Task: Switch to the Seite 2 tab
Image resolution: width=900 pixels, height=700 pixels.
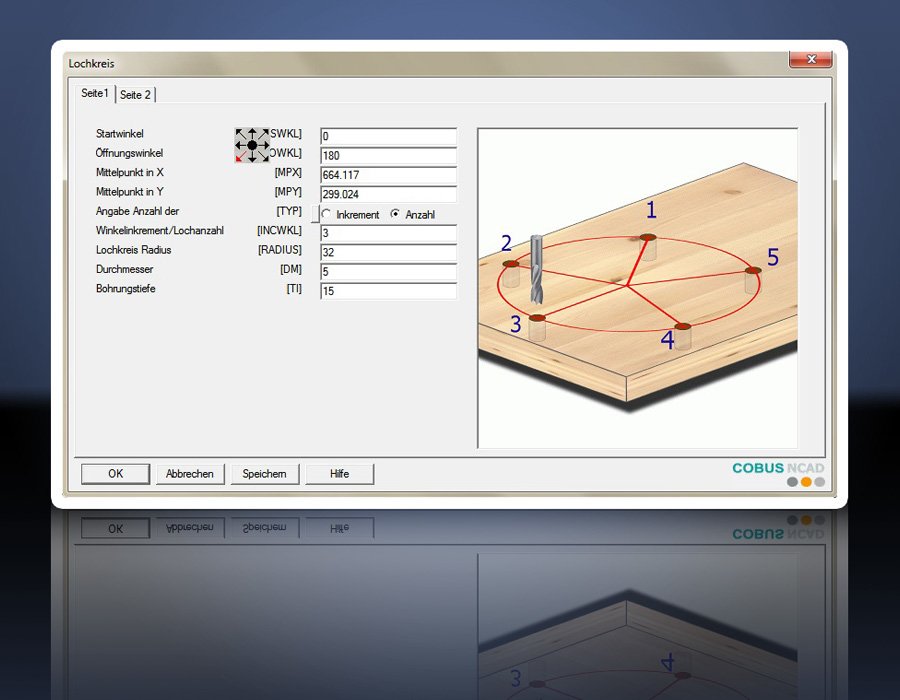Action: pyautogui.click(x=135, y=95)
